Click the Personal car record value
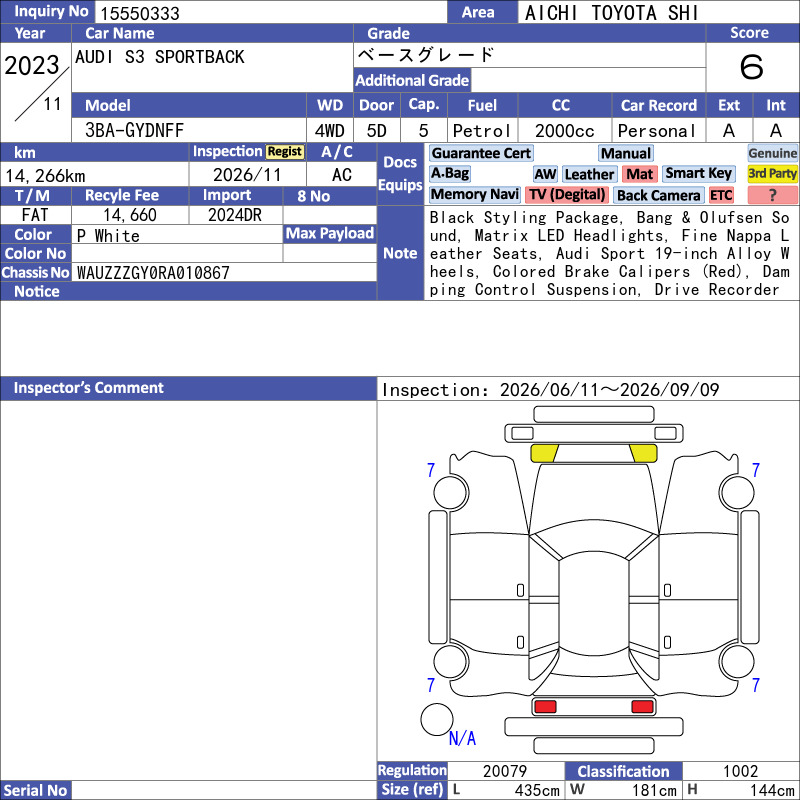 point(657,131)
